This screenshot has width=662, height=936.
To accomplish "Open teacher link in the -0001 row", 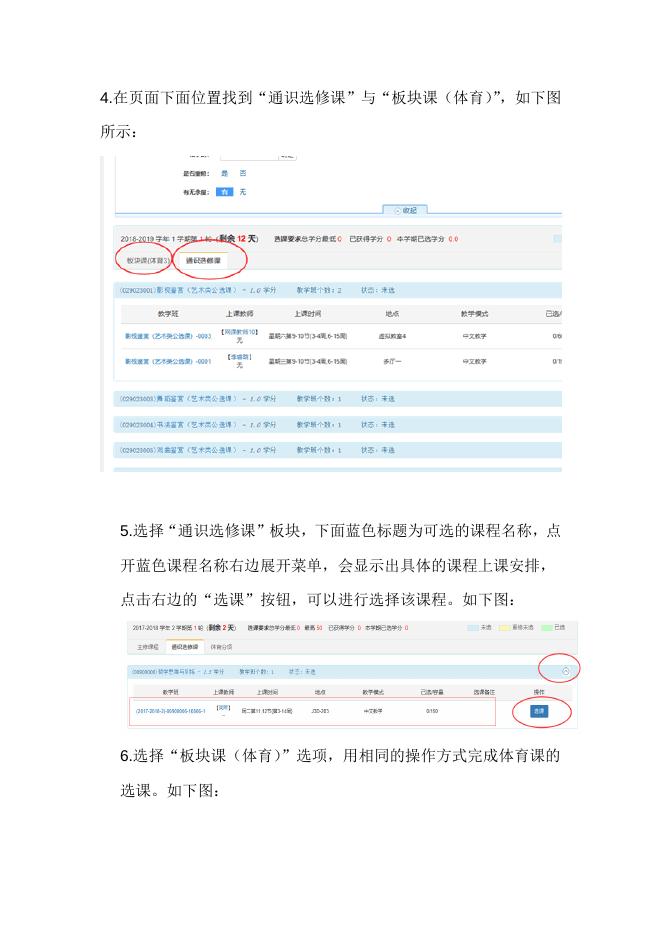I will click(239, 357).
